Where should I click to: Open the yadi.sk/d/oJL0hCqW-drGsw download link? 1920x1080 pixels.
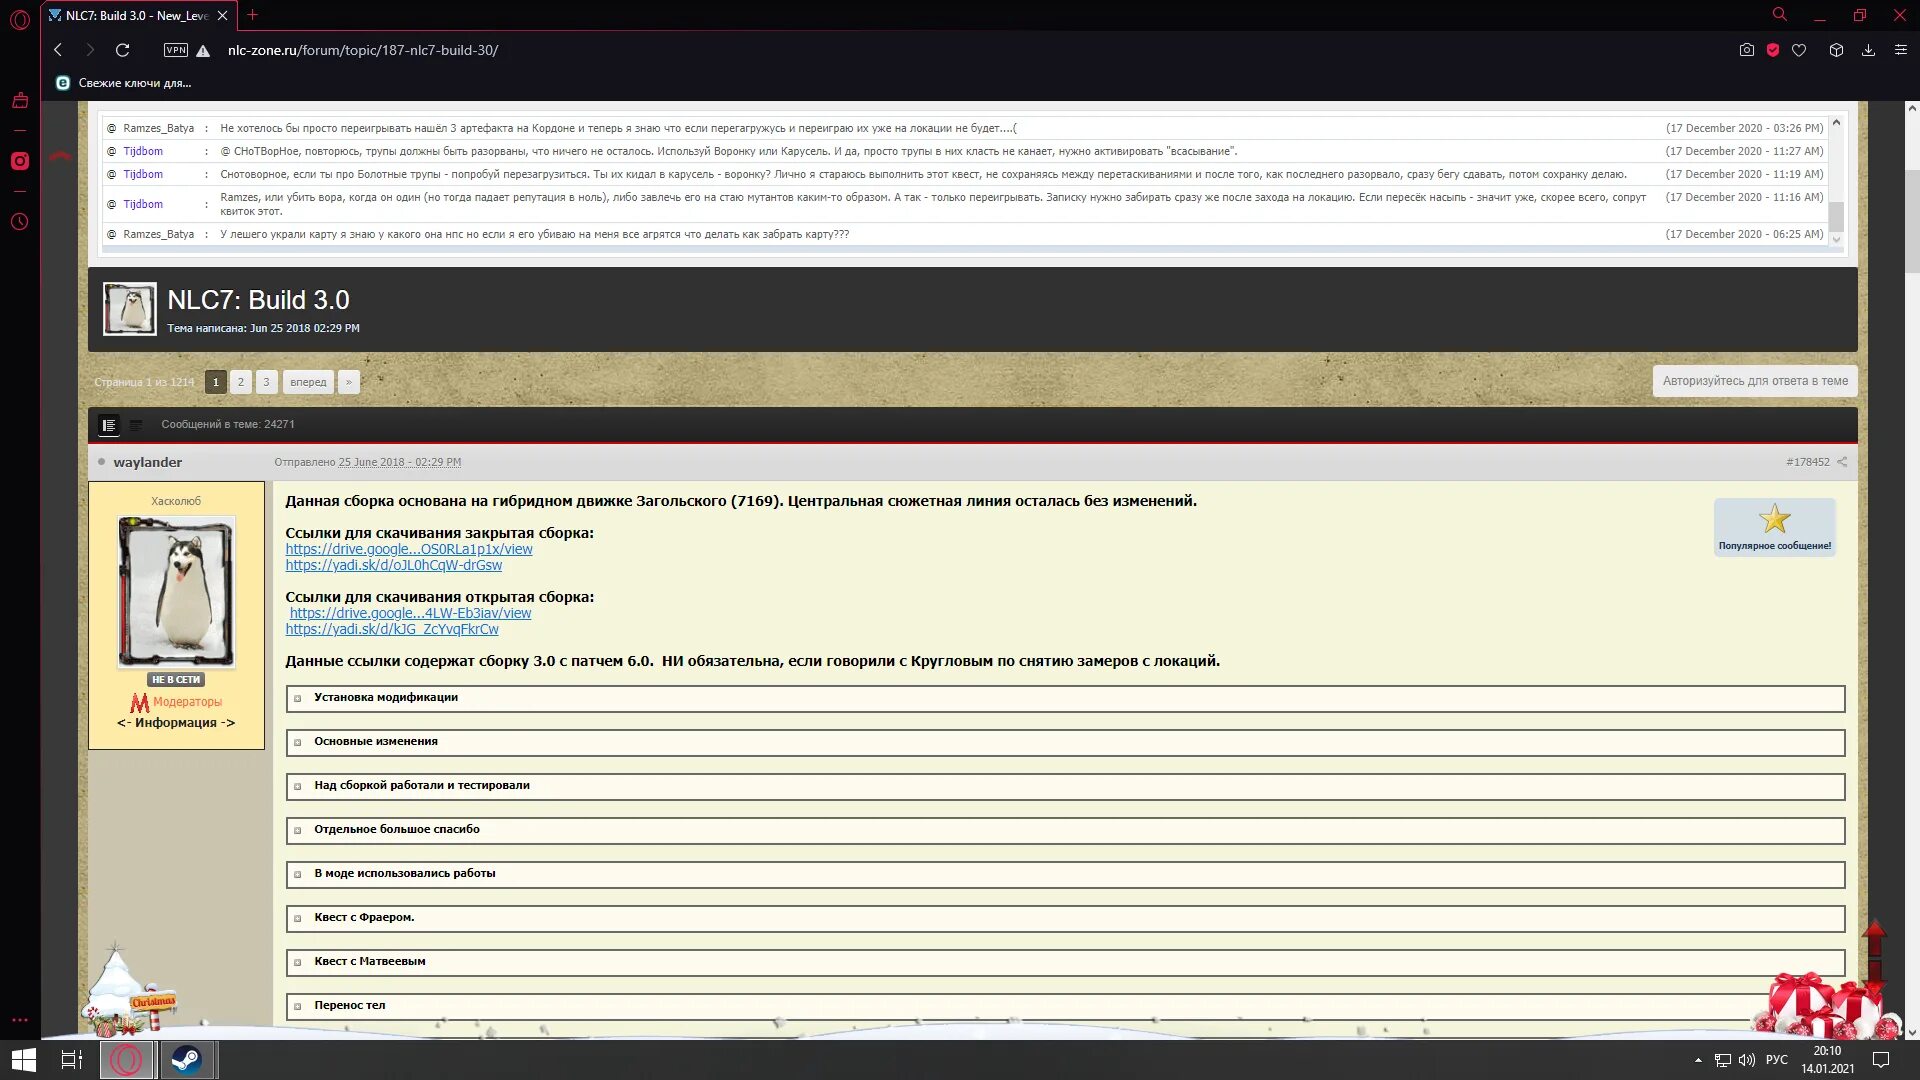point(393,565)
